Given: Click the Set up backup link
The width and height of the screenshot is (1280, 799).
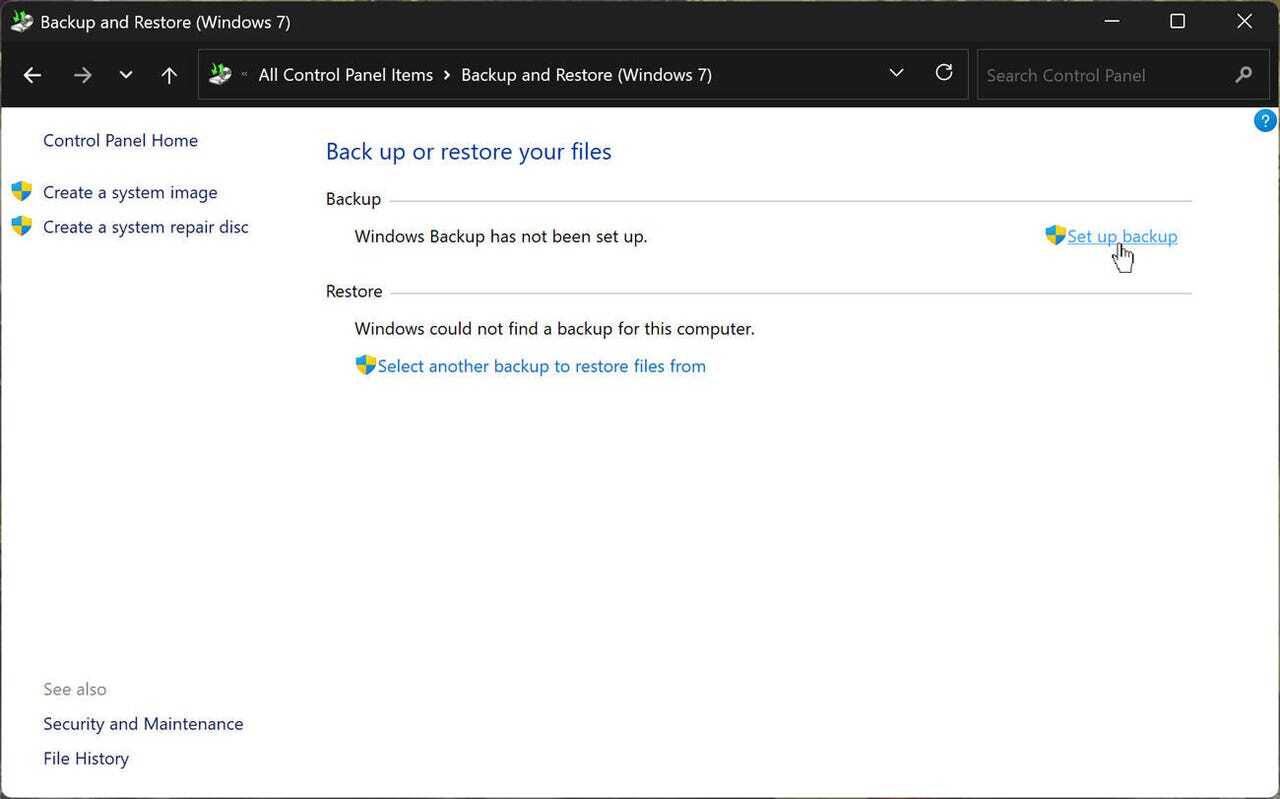Looking at the screenshot, I should 1121,237.
